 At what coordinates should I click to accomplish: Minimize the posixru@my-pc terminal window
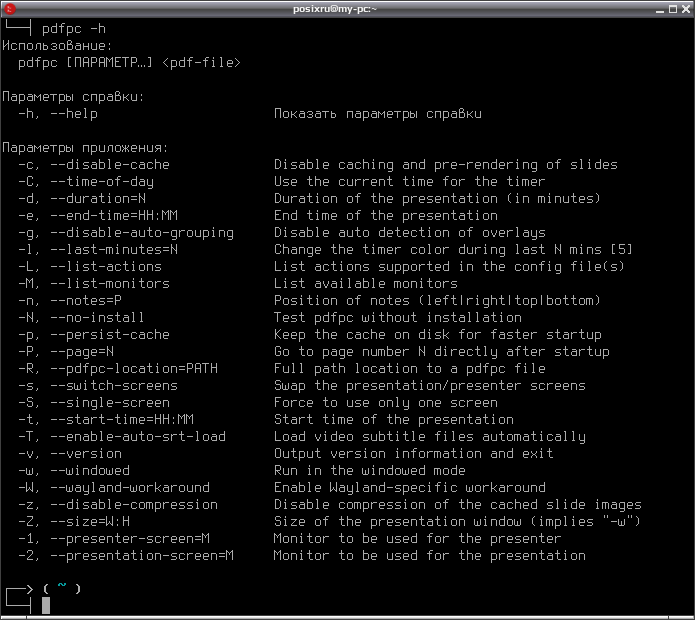pyautogui.click(x=660, y=9)
